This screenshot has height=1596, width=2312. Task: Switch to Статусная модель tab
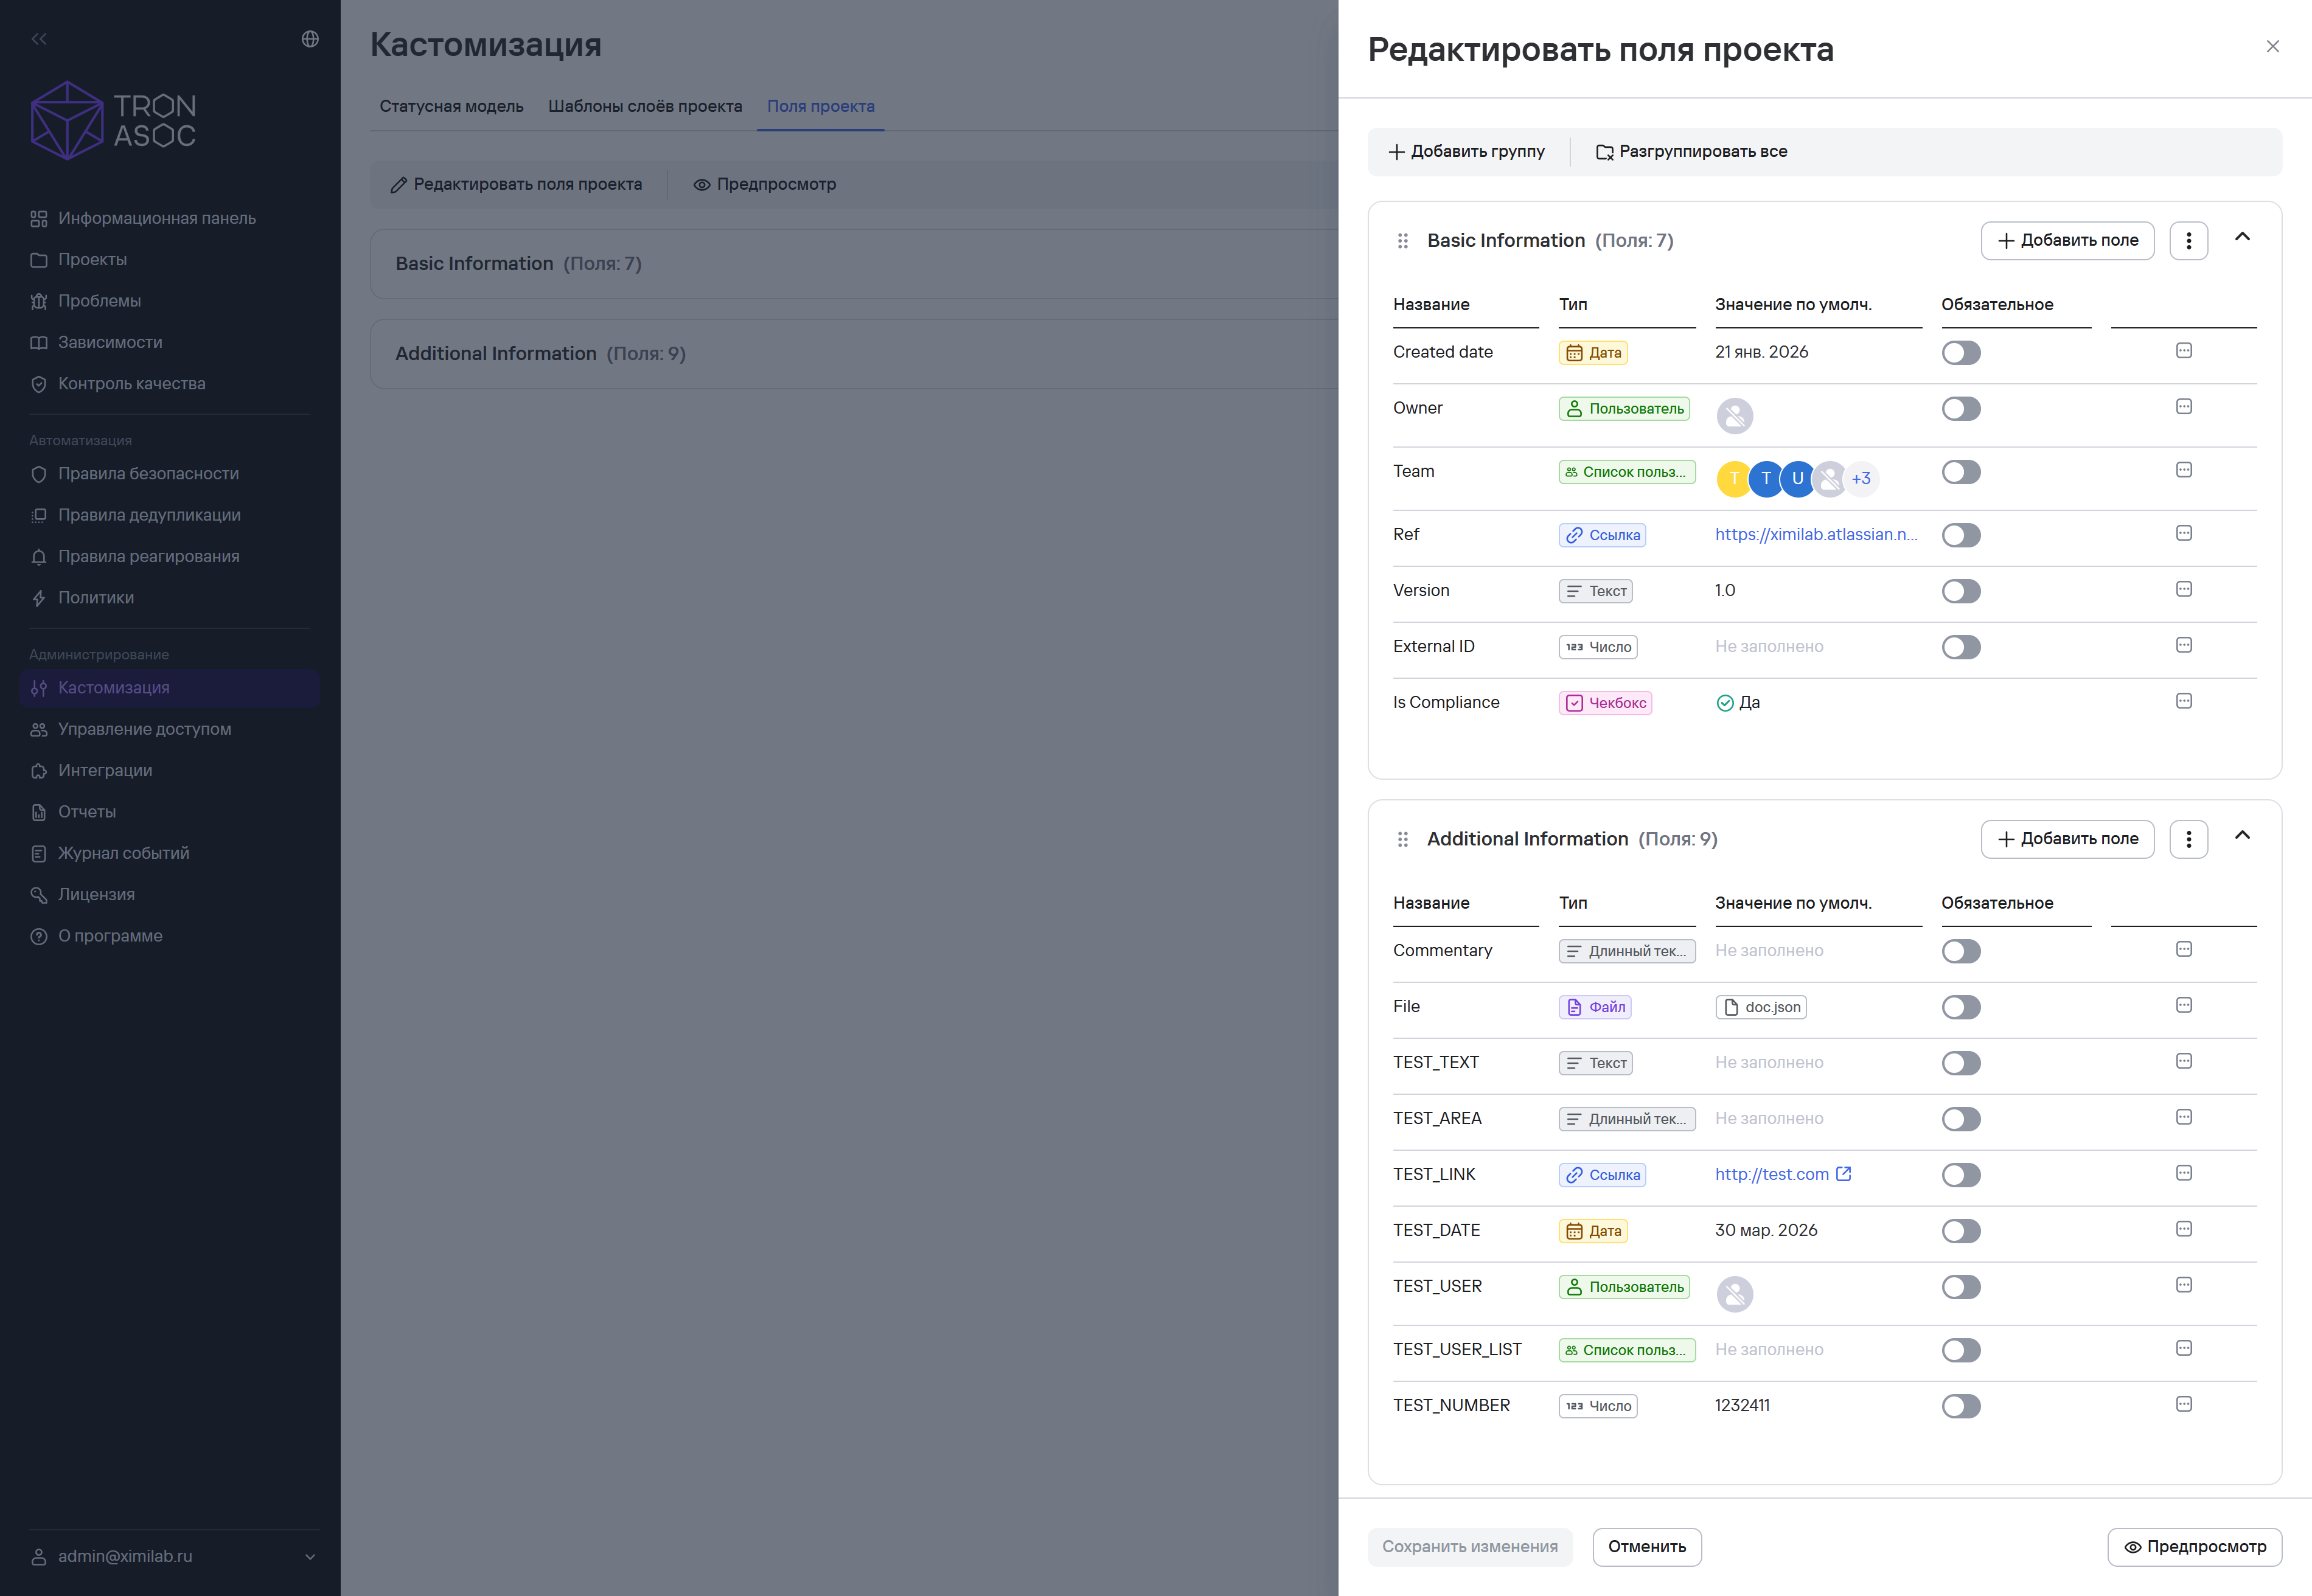coord(451,106)
